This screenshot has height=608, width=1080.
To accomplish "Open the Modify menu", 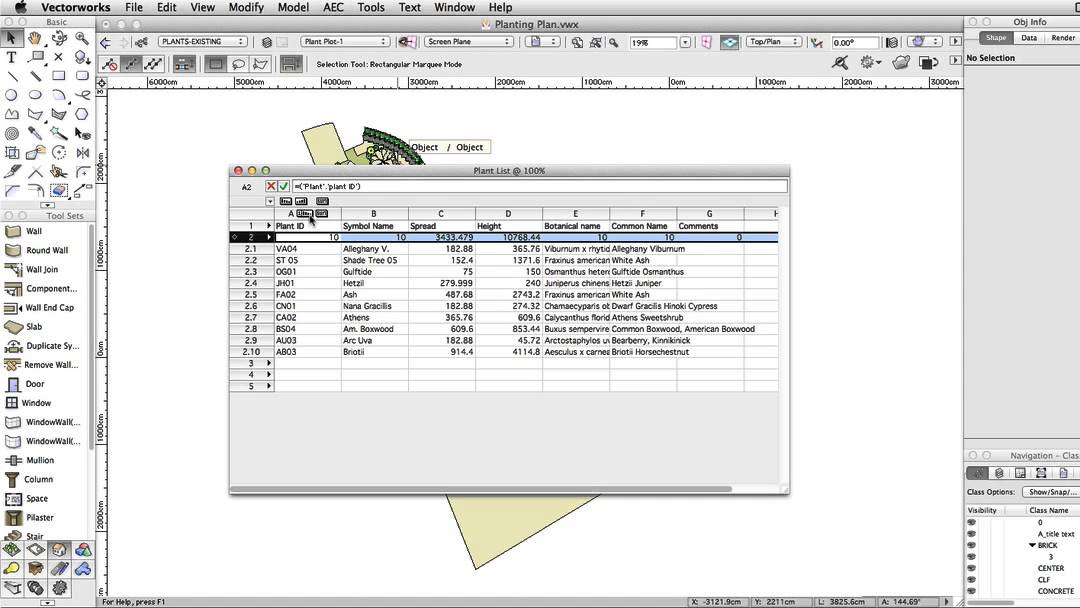I will 246,8.
